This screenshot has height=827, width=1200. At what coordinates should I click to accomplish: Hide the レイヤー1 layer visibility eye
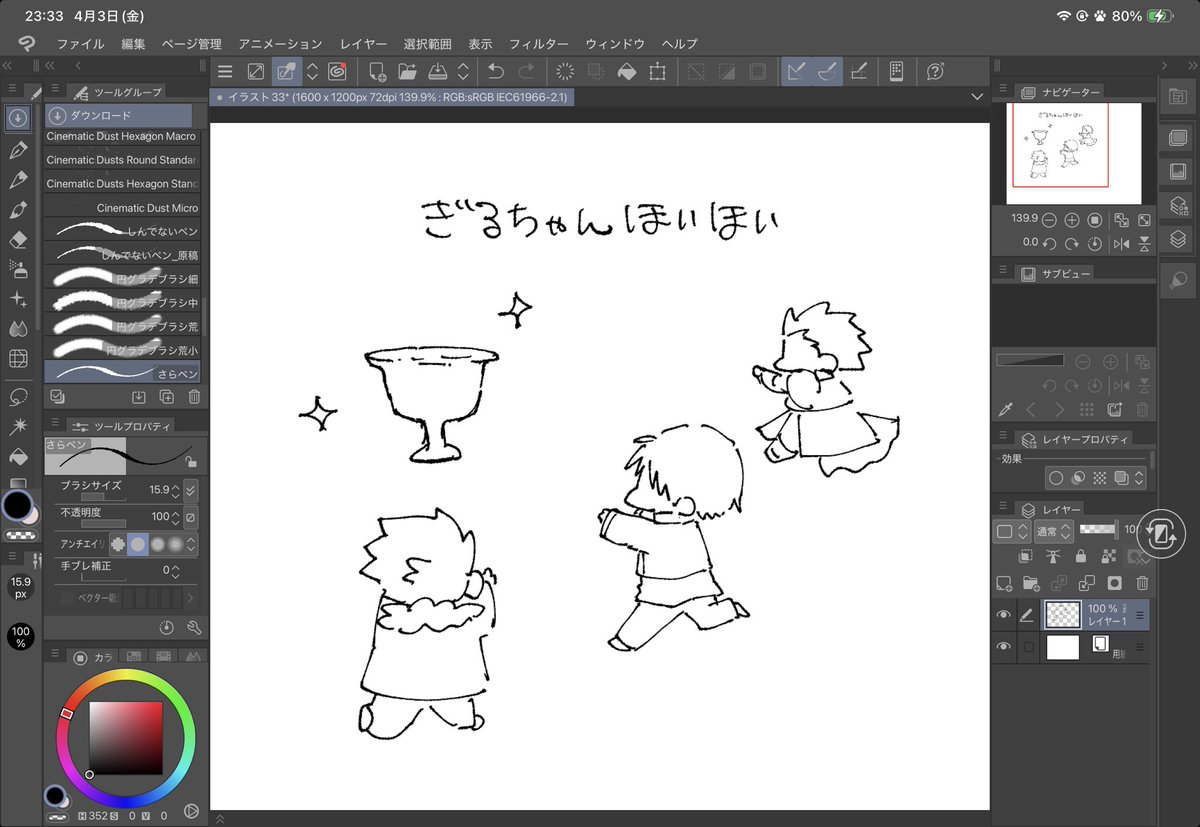pos(1004,614)
